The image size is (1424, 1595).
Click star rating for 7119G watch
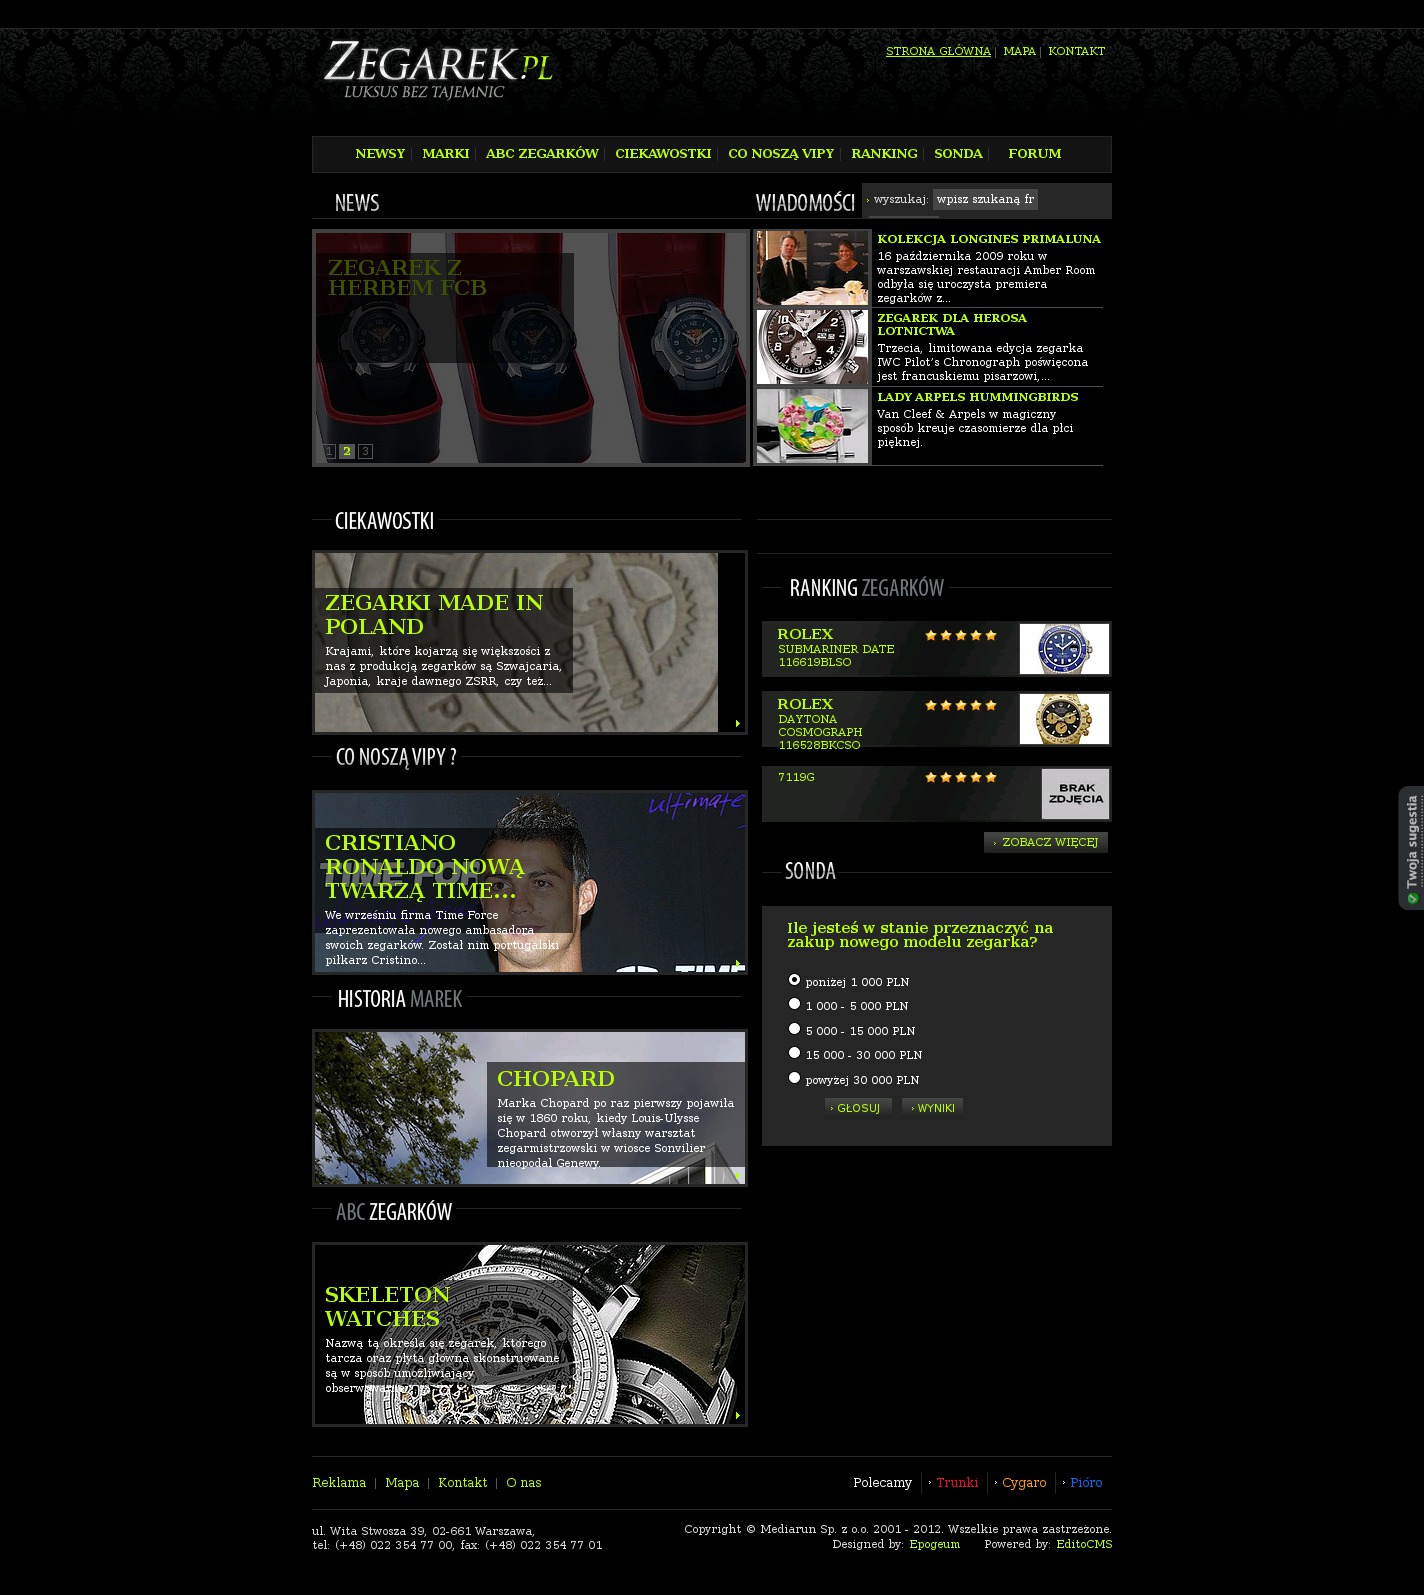(x=961, y=777)
